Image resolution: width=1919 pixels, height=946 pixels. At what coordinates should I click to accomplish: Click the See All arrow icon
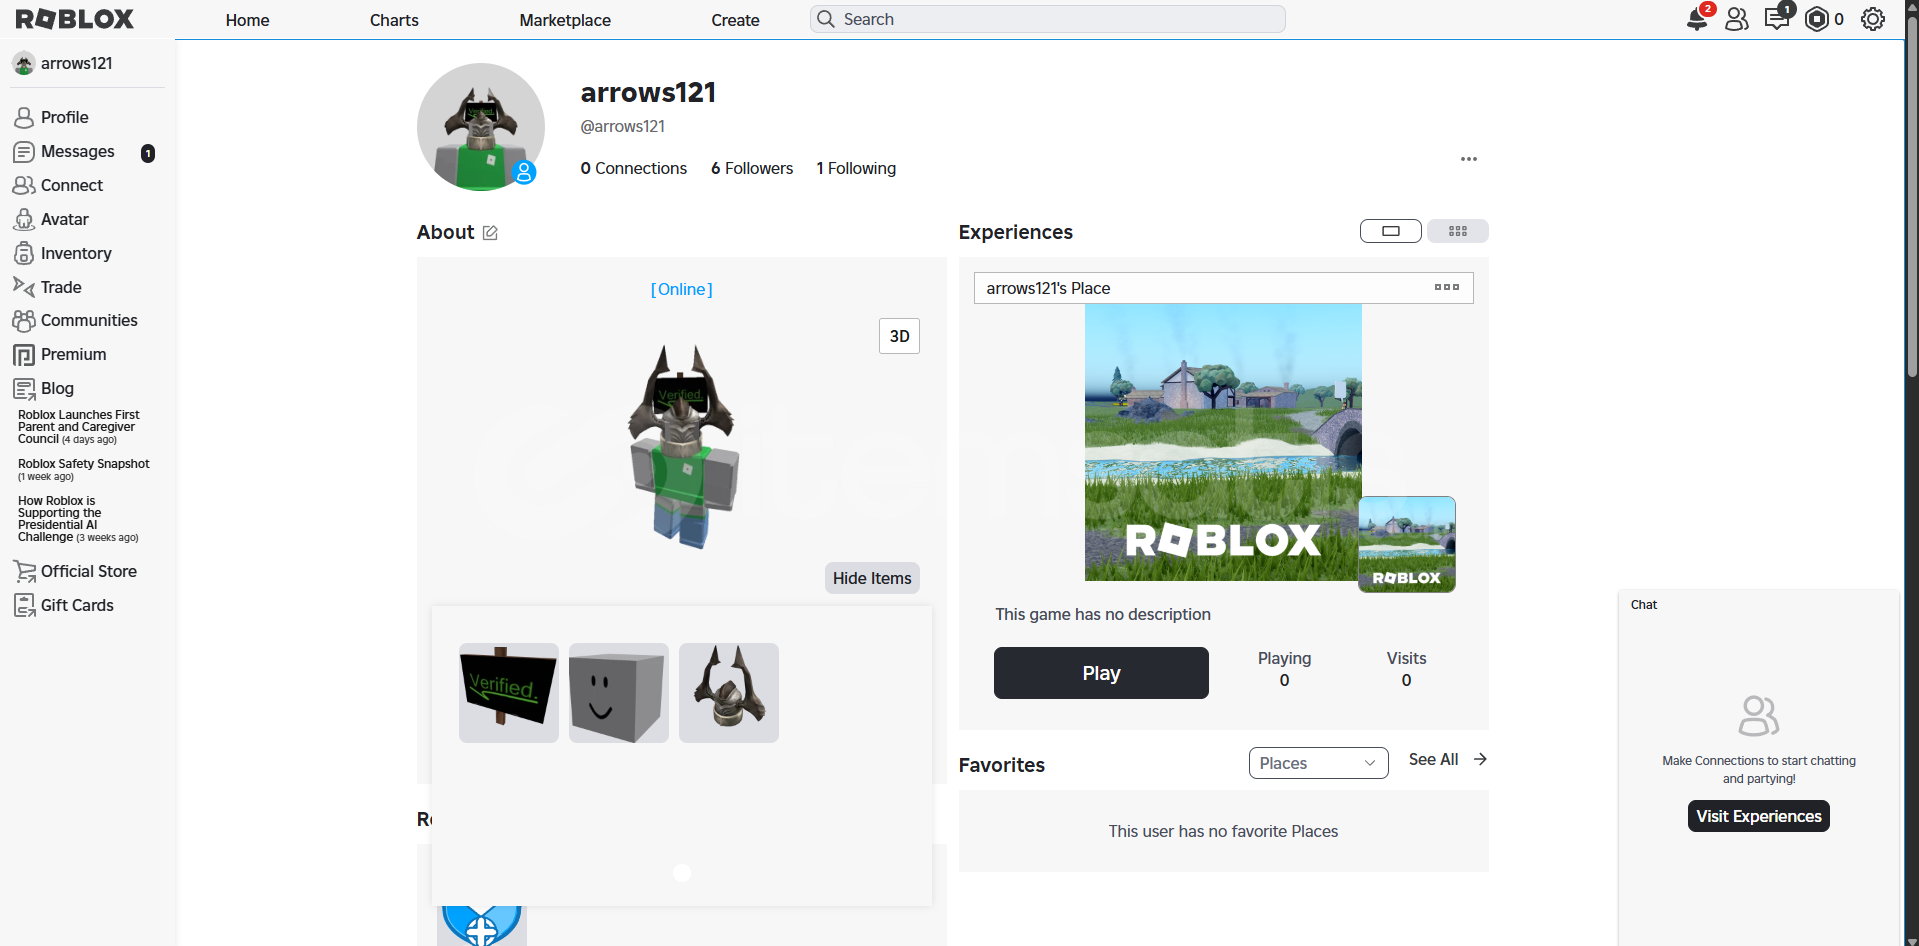(x=1480, y=760)
